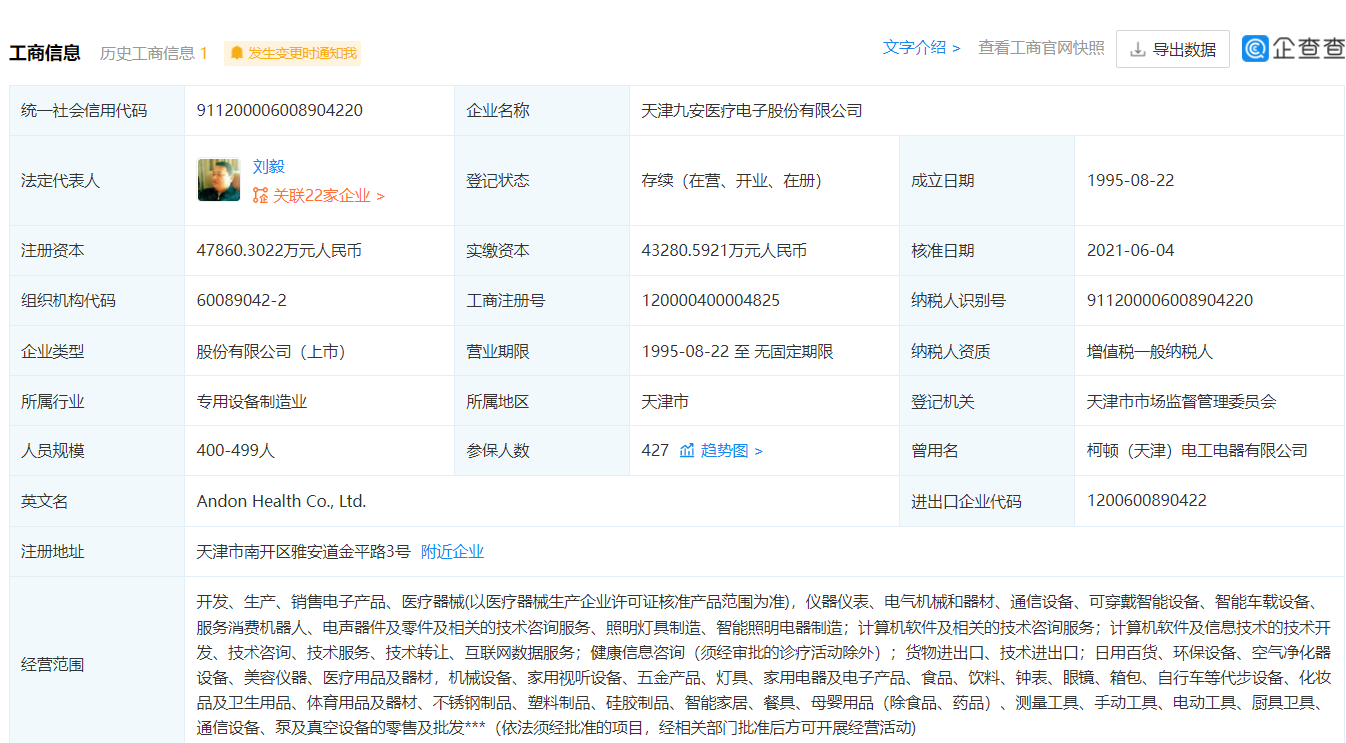Screen dimensions: 1346x743
Task: Click the 曾用名 label cell
Action: [987, 451]
